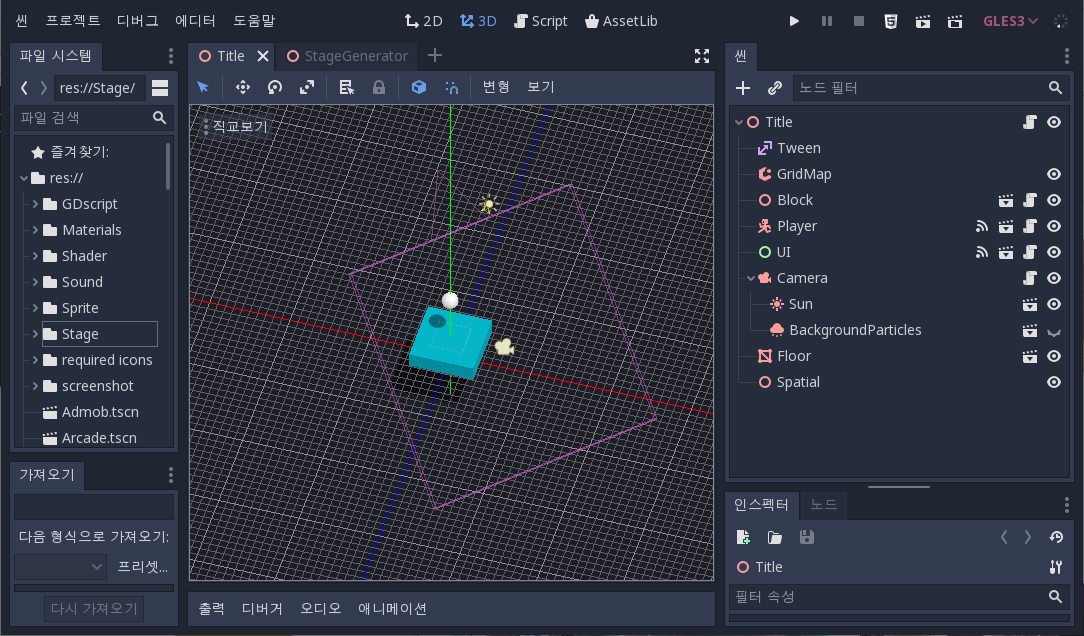This screenshot has height=636, width=1084.
Task: Hide the Block node
Action: coord(1054,200)
